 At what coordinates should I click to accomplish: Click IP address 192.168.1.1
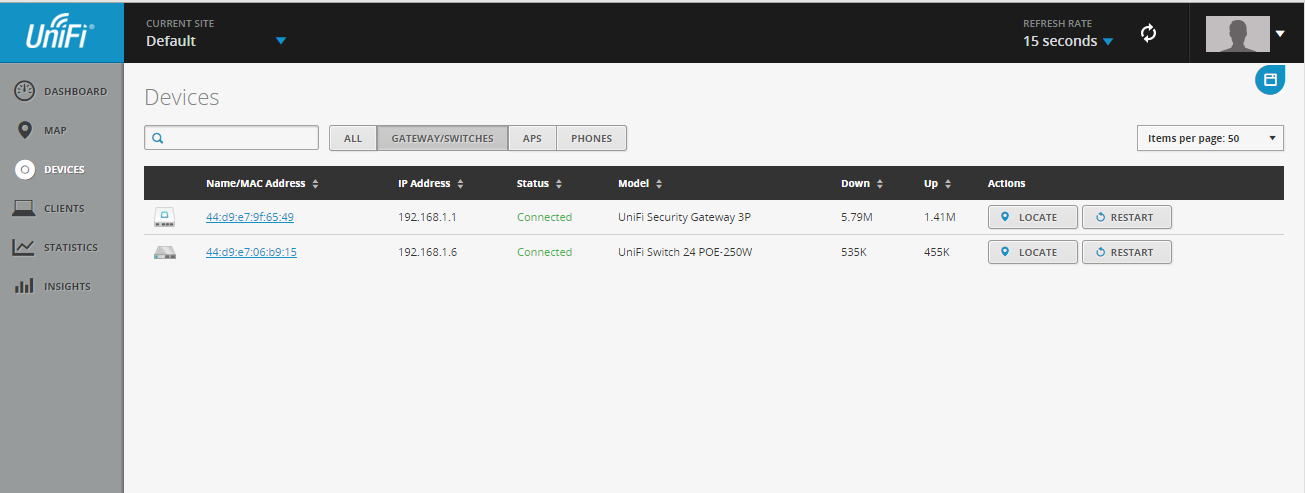[427, 217]
